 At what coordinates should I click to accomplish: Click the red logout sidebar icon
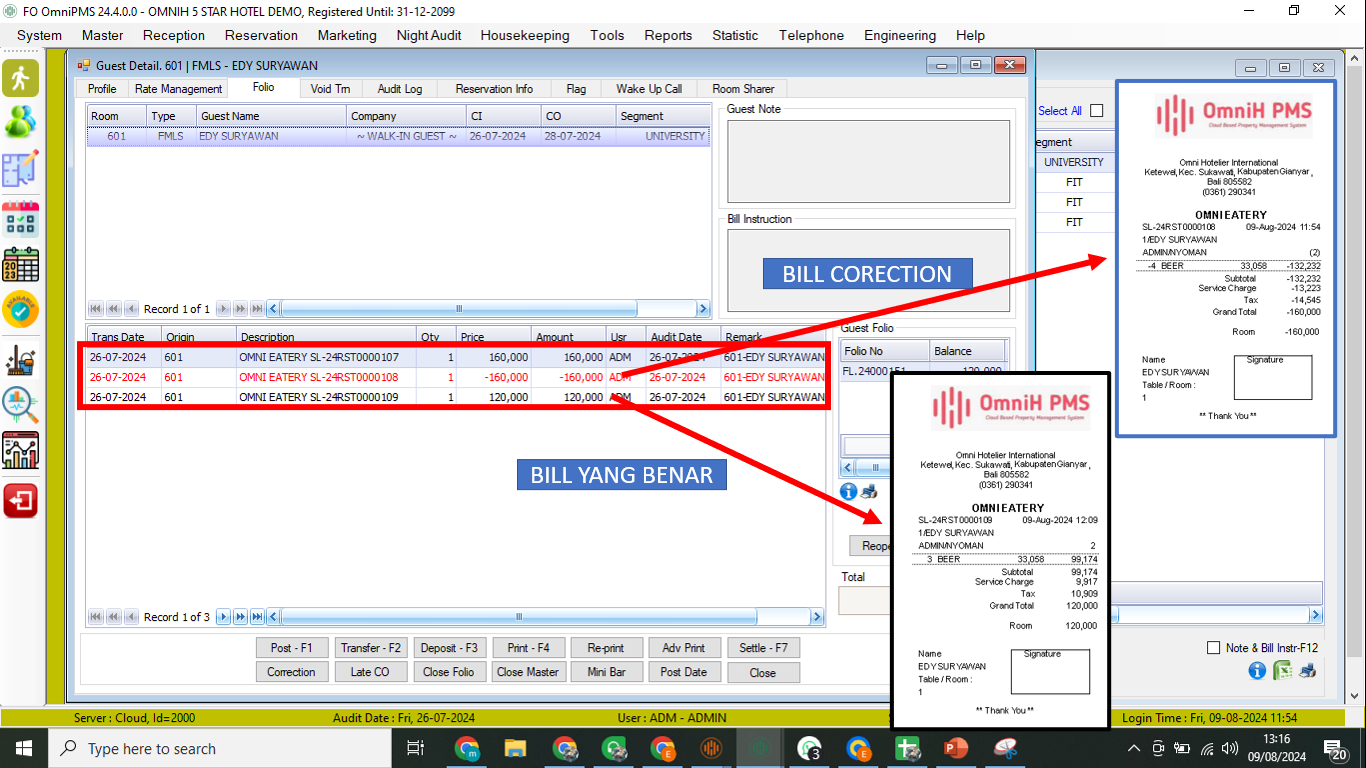[x=20, y=500]
